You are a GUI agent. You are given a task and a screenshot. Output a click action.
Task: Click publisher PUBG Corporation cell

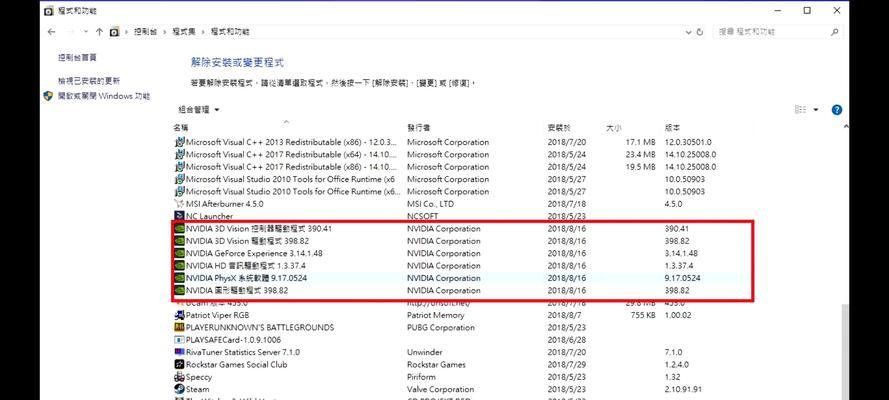(x=443, y=327)
